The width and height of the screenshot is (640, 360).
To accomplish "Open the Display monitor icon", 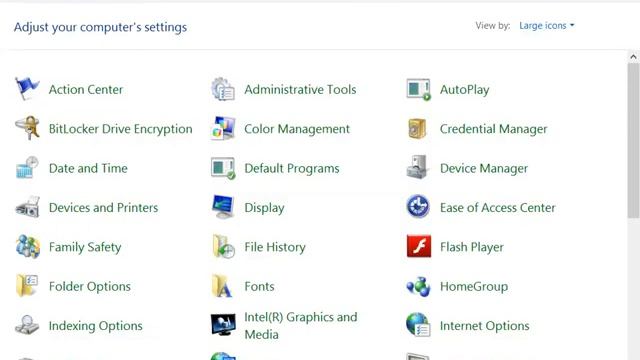I will 223,207.
